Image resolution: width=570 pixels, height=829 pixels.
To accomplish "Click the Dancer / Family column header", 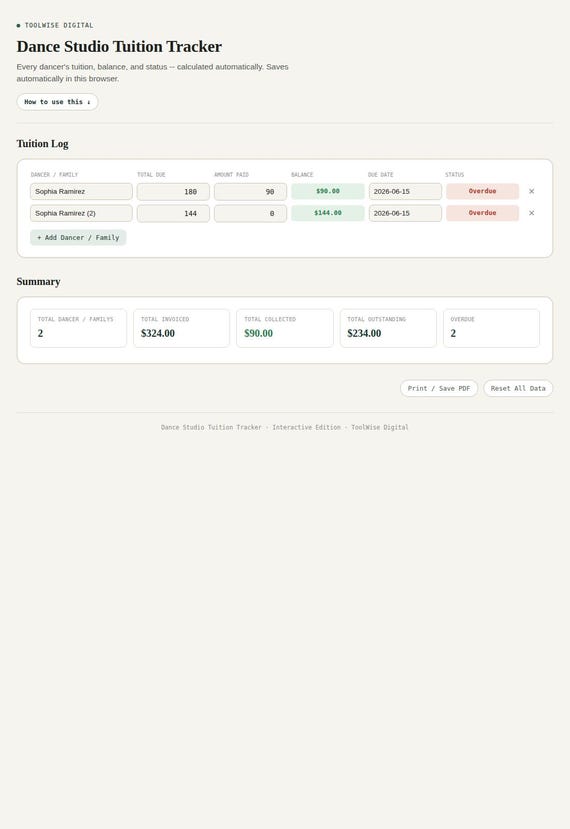I will (54, 174).
